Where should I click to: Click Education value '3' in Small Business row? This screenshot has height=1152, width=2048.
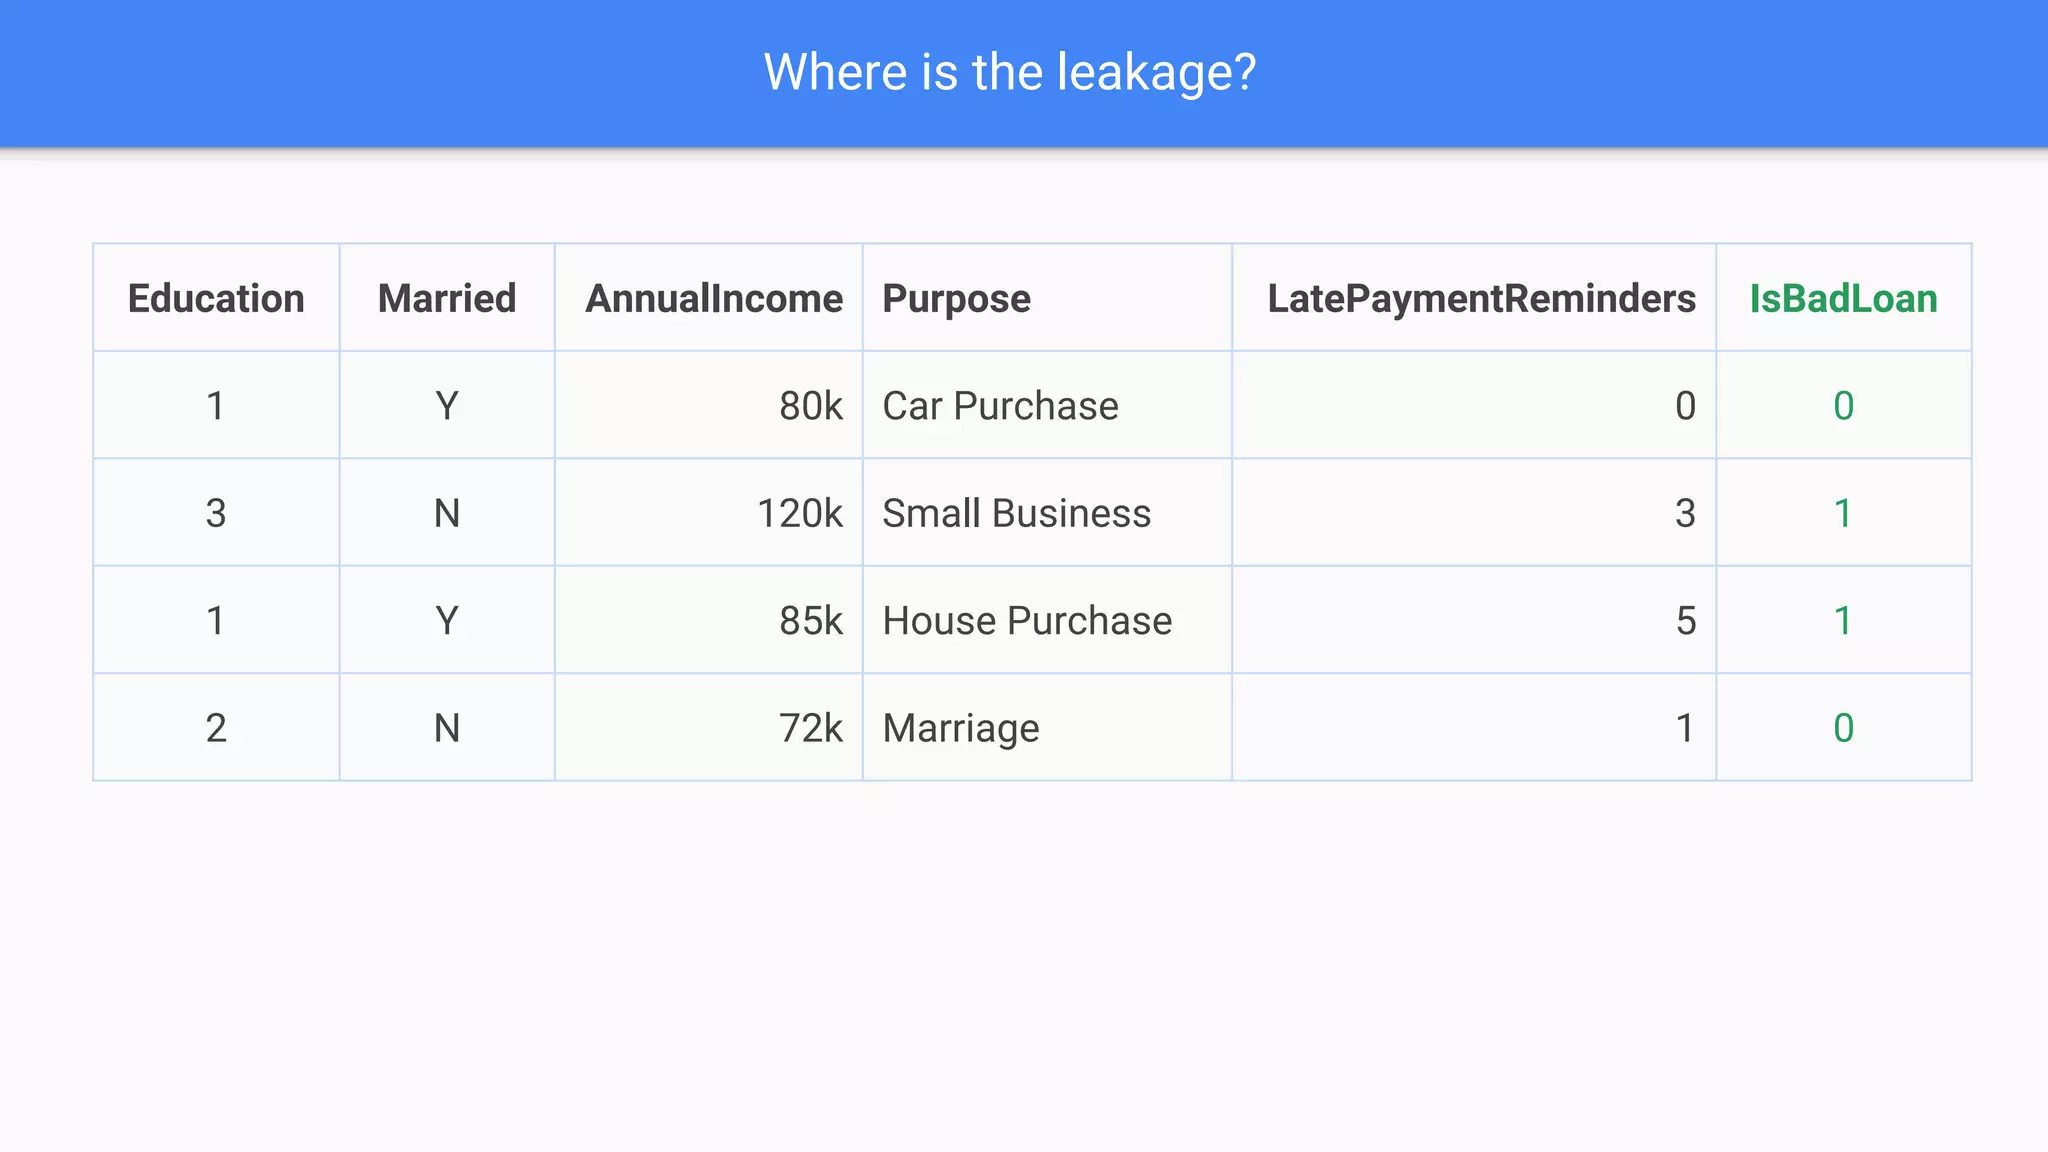click(216, 513)
